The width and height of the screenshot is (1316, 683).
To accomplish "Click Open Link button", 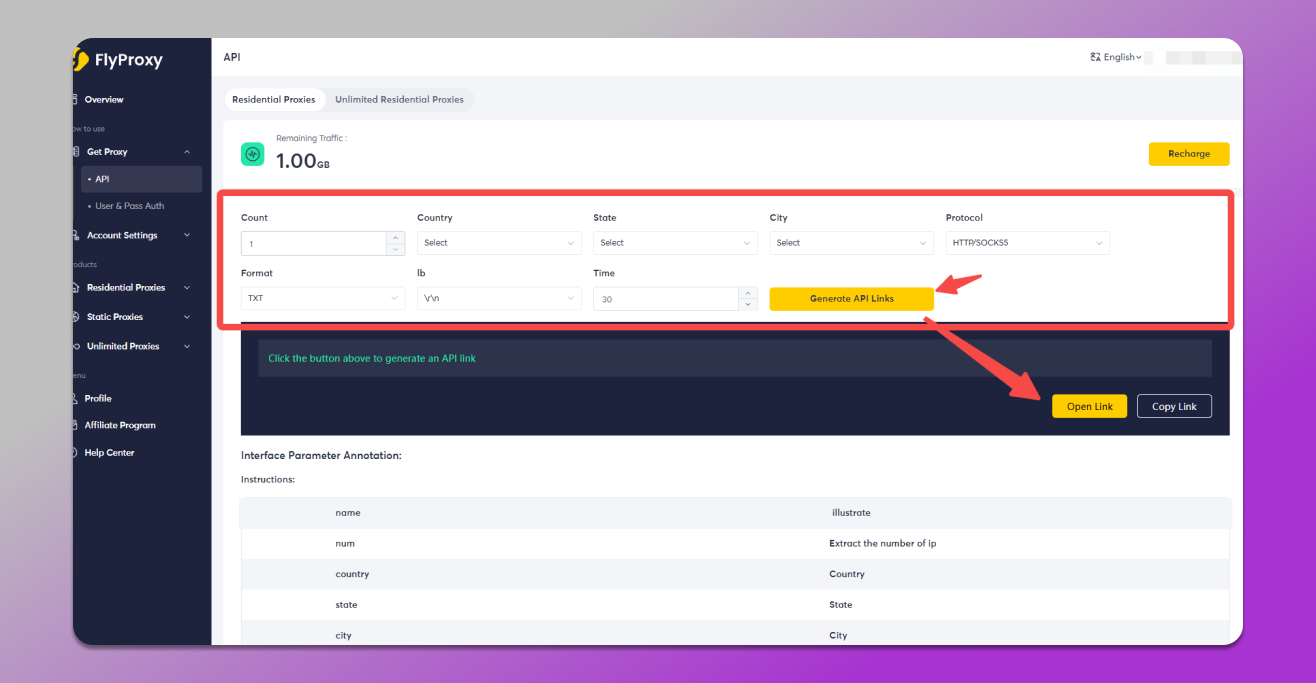I will (x=1090, y=406).
